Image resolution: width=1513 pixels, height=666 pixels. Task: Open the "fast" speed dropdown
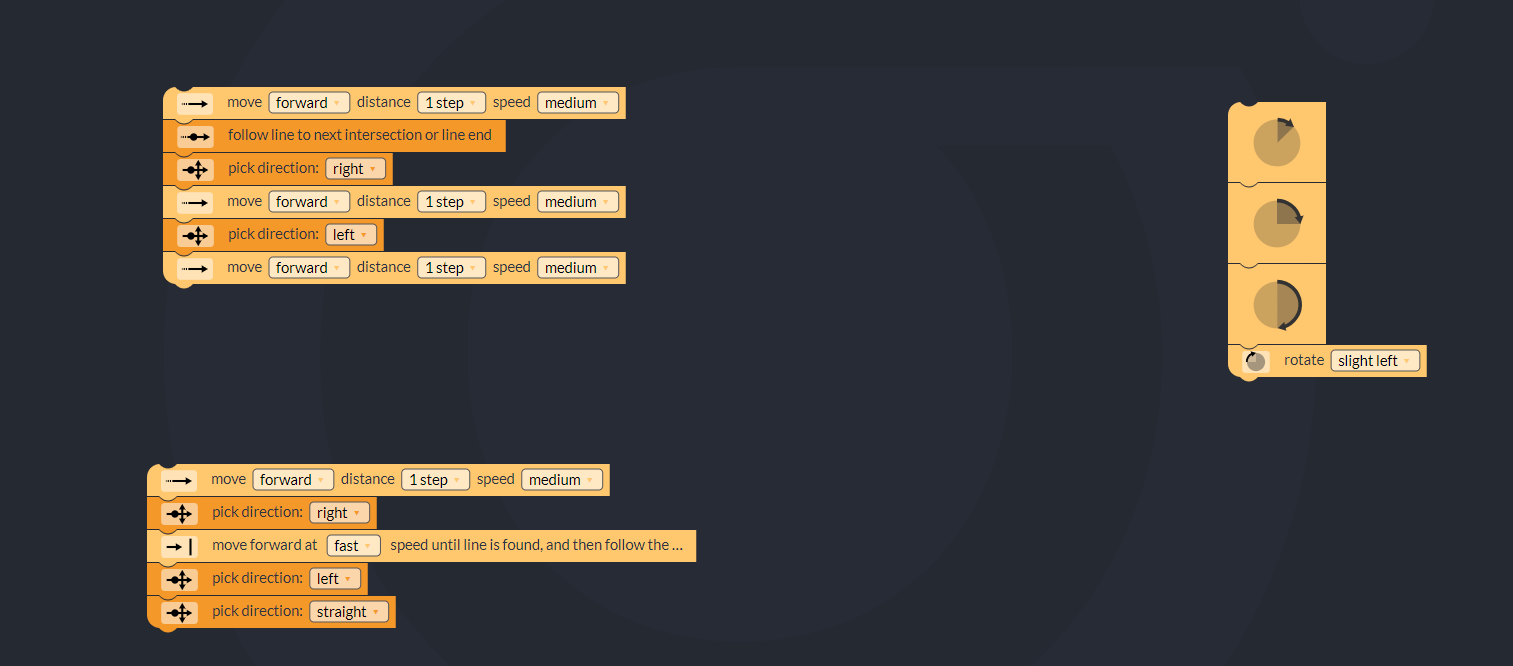[x=353, y=546]
